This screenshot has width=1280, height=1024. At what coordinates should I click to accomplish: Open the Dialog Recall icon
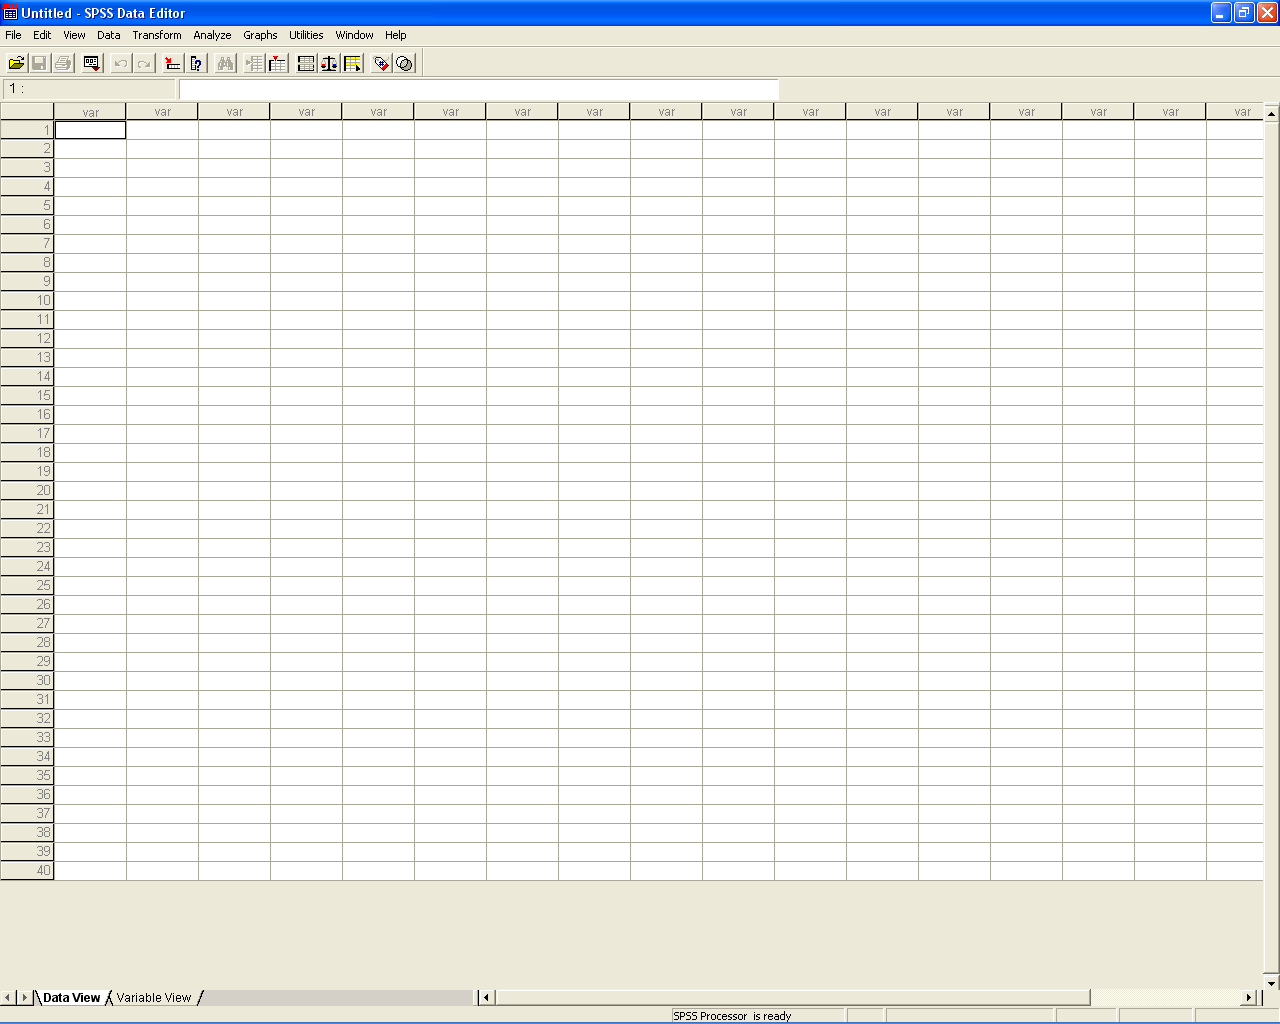[x=92, y=63]
